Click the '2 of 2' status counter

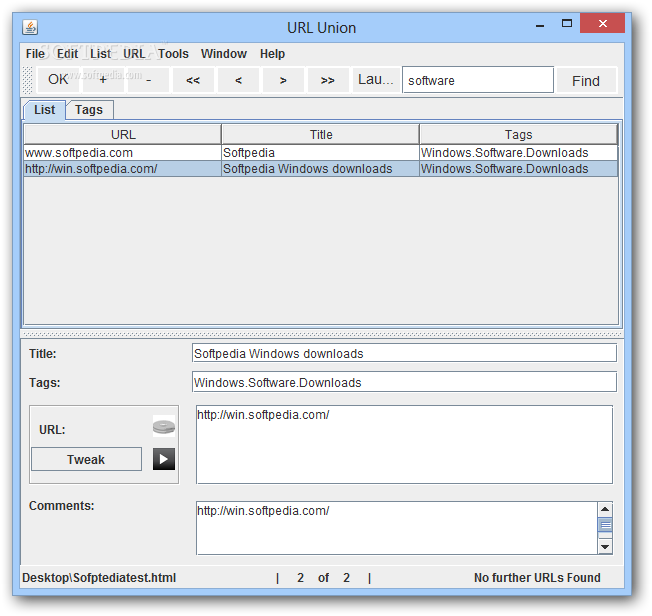click(x=323, y=577)
